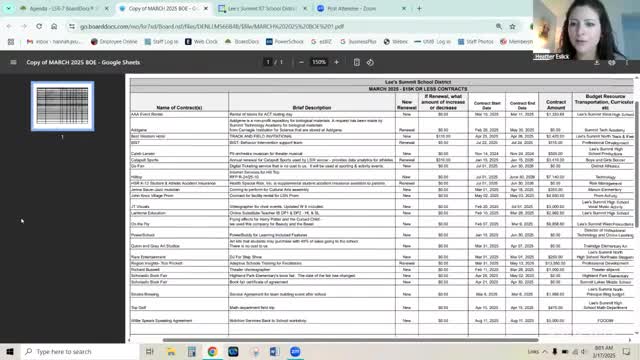640x360 pixels.
Task: Open the BoardDocs bookmark
Action: pos(242,42)
